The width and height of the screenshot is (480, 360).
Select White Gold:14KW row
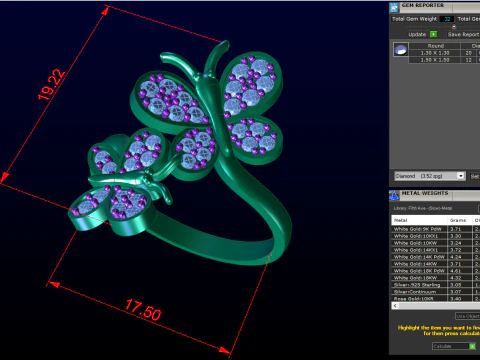436,264
